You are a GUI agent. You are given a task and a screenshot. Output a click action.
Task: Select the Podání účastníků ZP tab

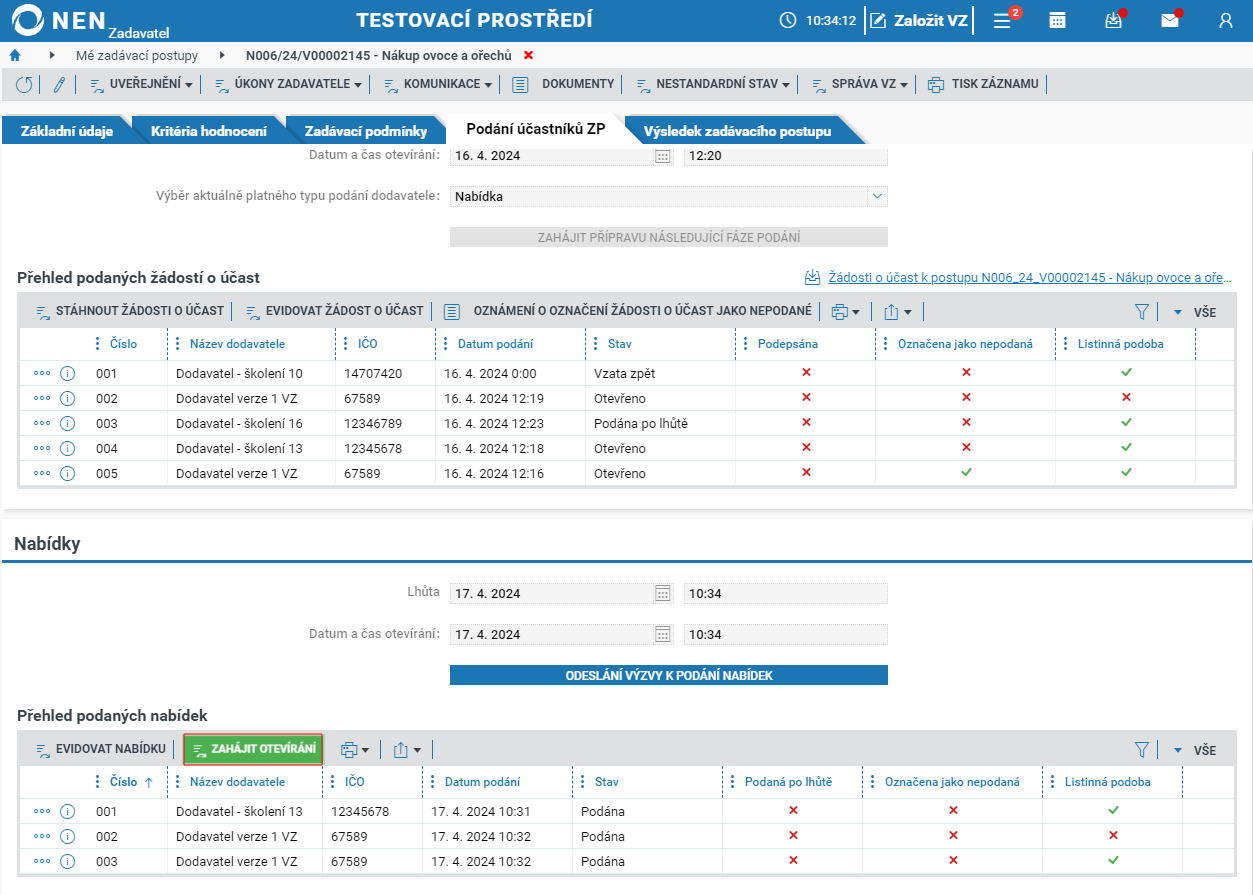coord(536,129)
